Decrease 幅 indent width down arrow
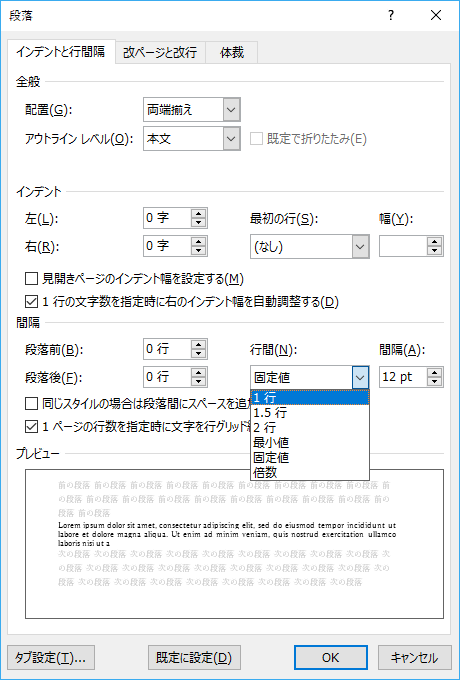Image resolution: width=460 pixels, height=680 pixels. 434,251
